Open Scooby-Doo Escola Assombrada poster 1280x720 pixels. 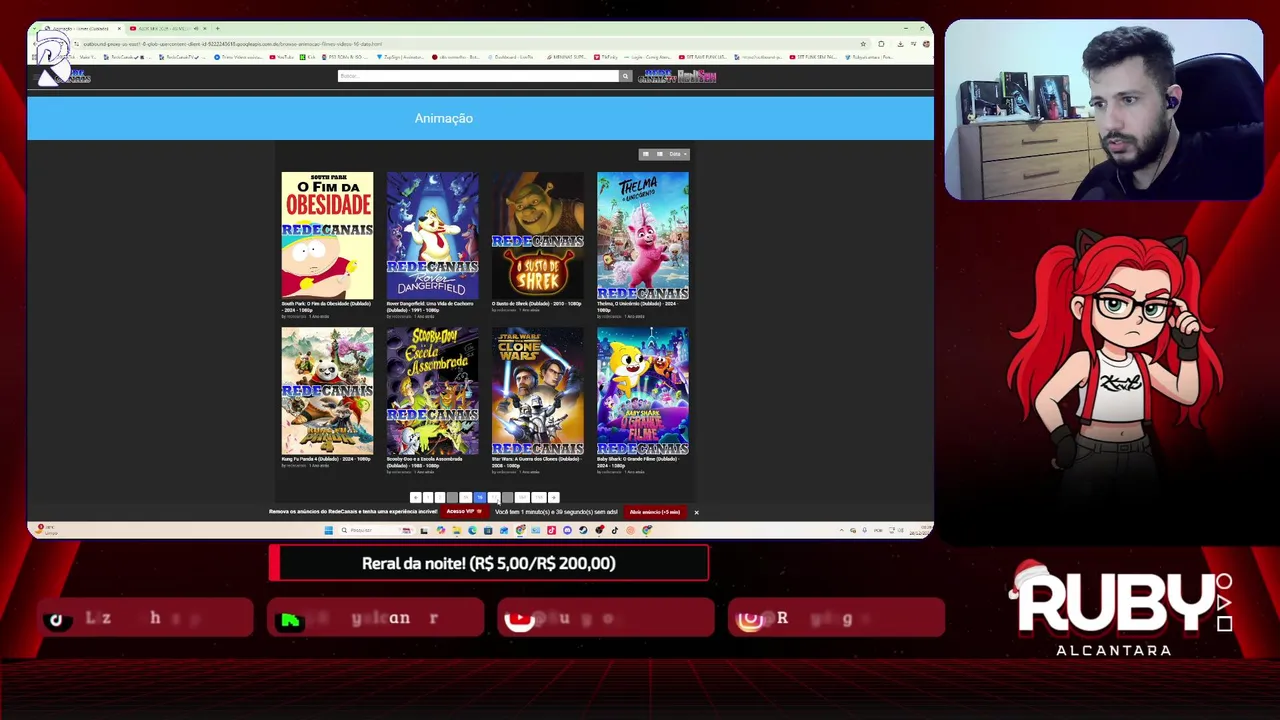432,391
